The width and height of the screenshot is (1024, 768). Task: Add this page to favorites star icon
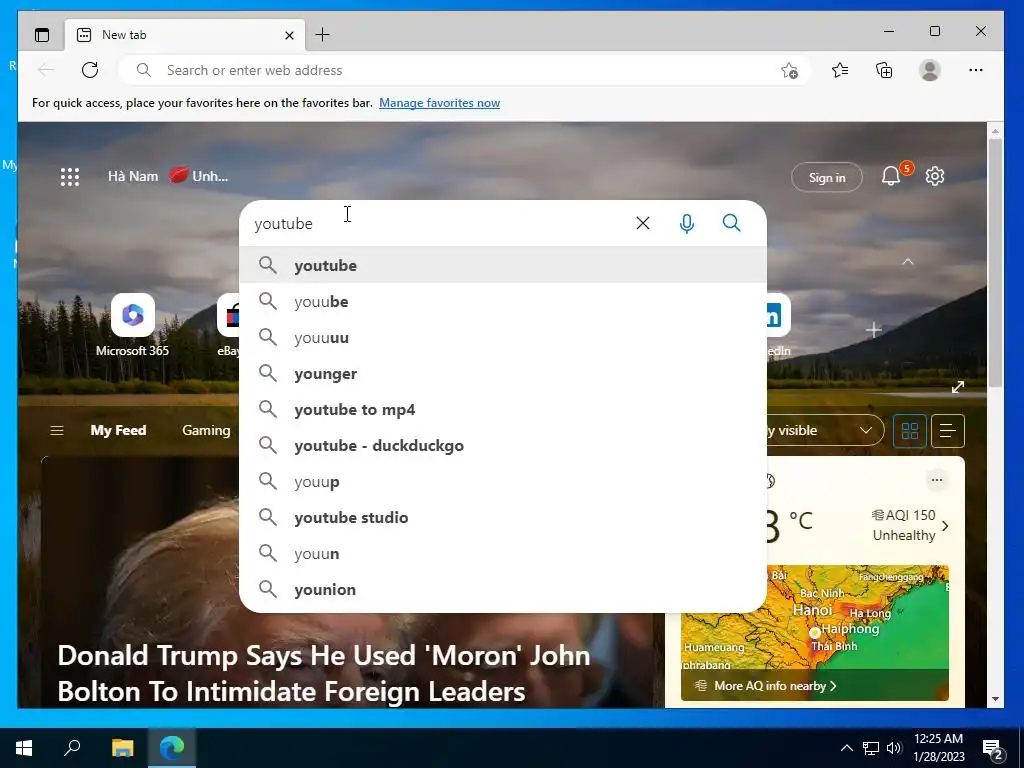[x=790, y=71]
